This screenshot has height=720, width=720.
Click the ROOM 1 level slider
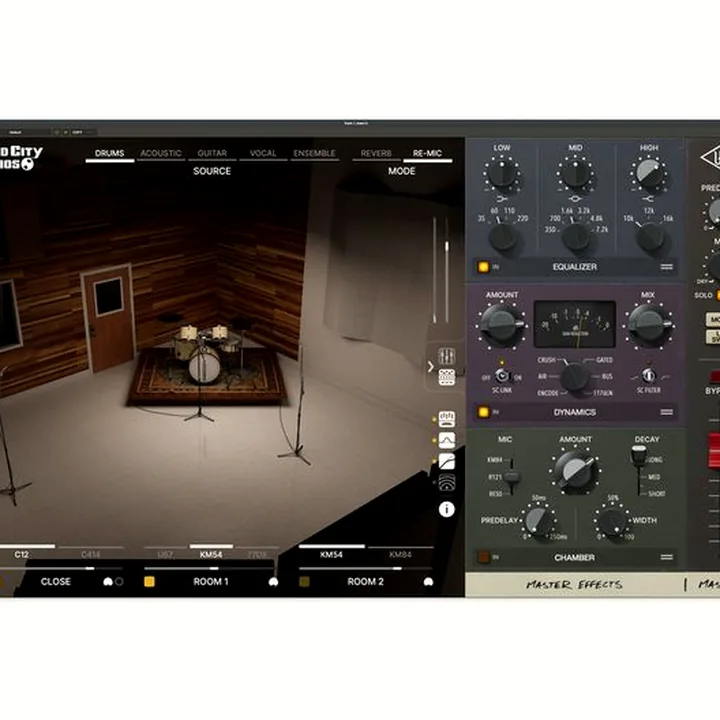pyautogui.click(x=212, y=568)
